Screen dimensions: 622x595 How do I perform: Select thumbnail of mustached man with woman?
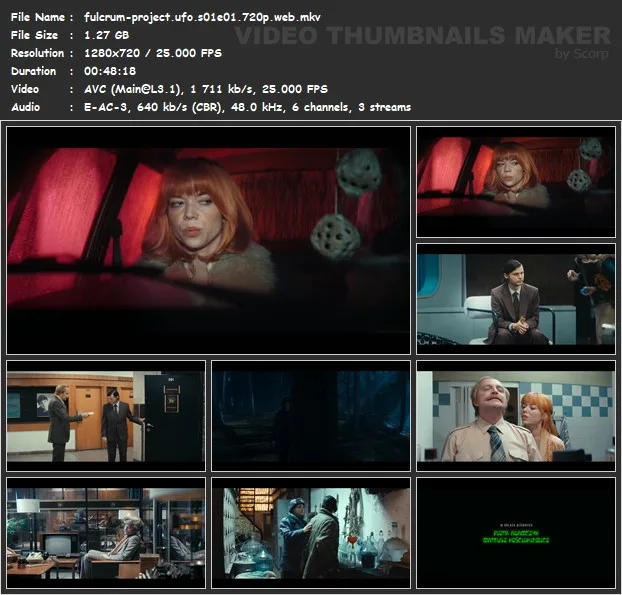pos(516,416)
